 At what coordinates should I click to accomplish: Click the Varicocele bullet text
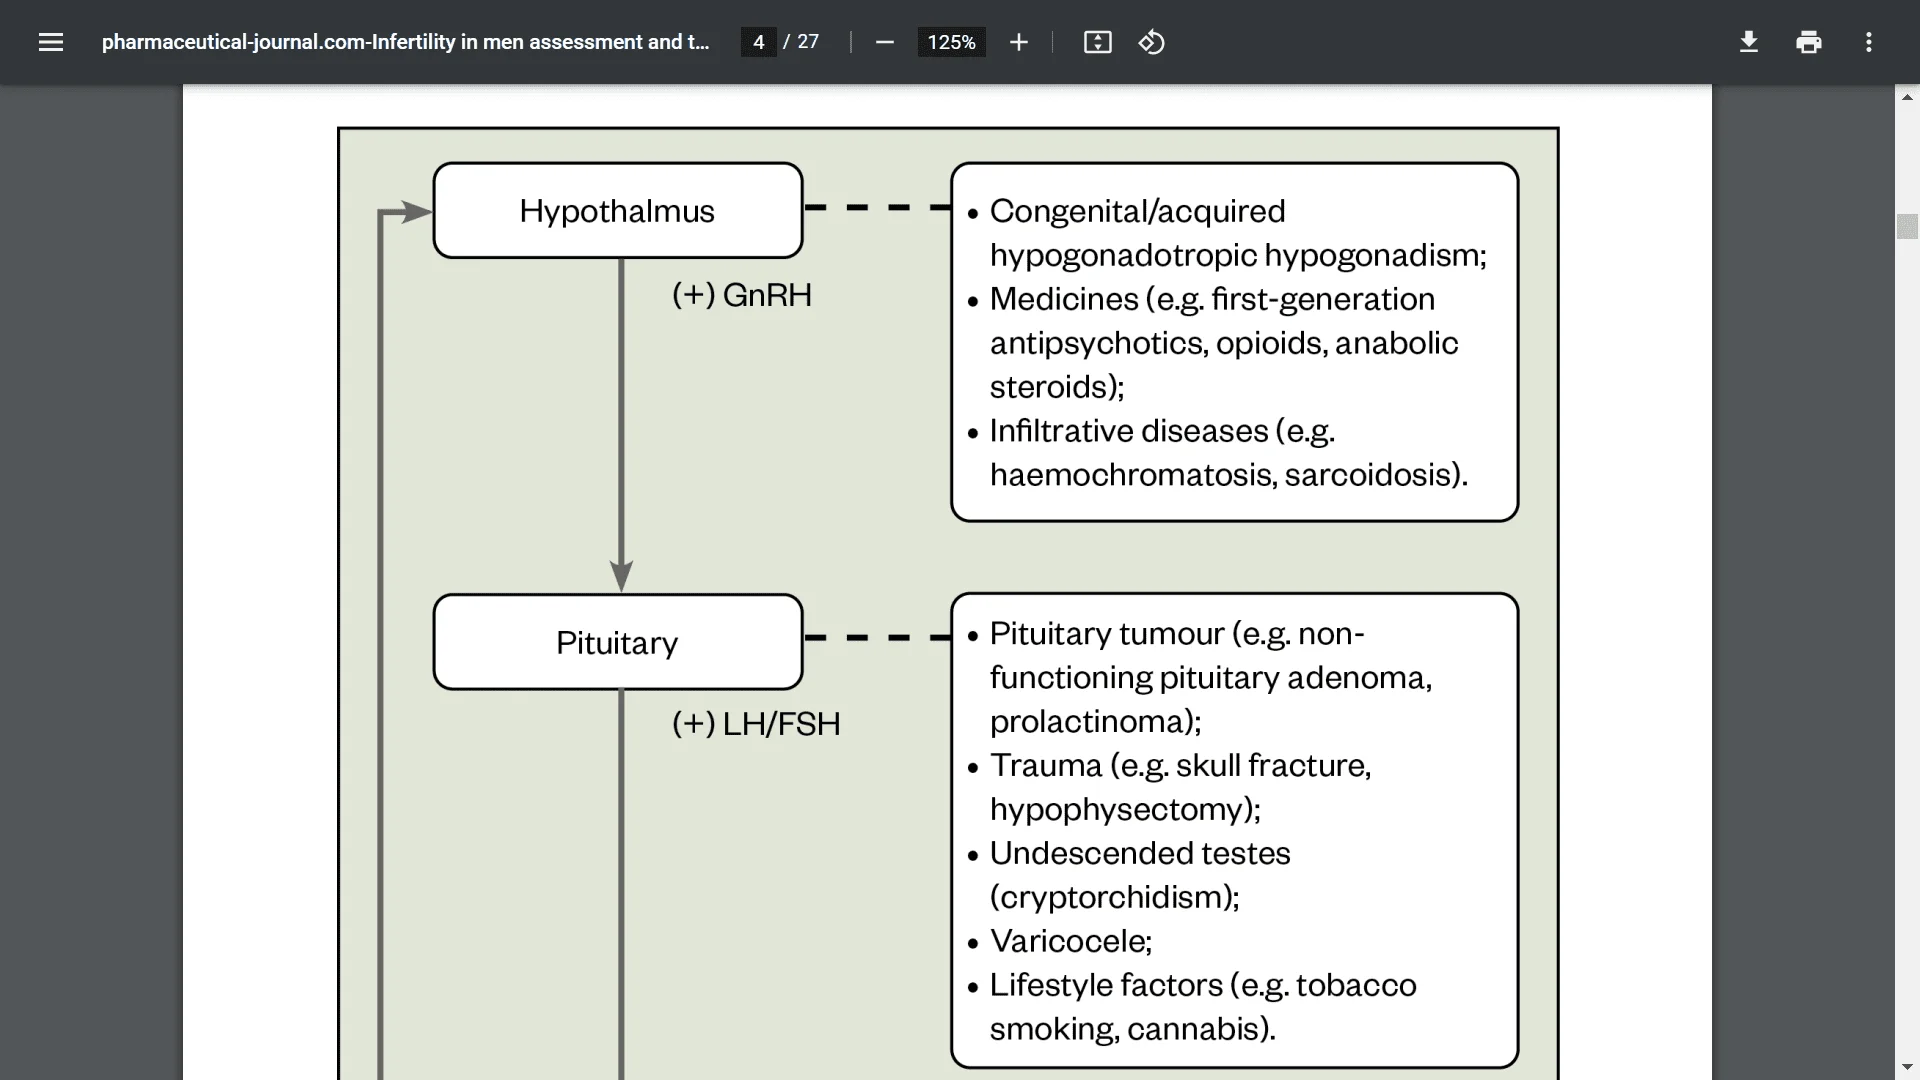click(1070, 941)
